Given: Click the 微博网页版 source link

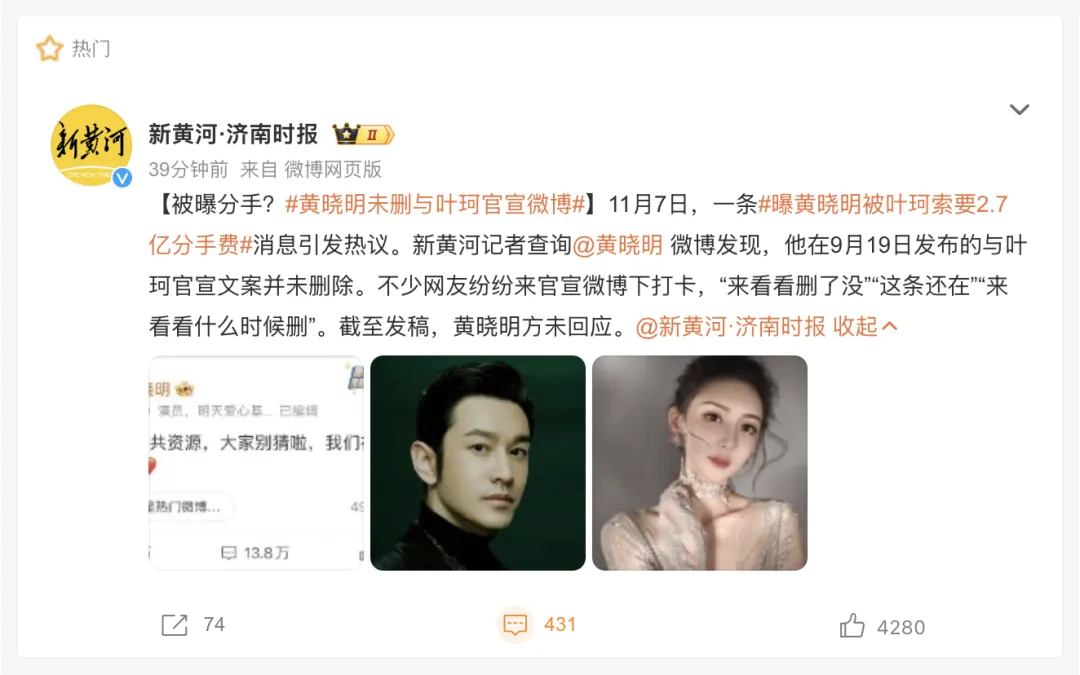Looking at the screenshot, I should coord(333,169).
